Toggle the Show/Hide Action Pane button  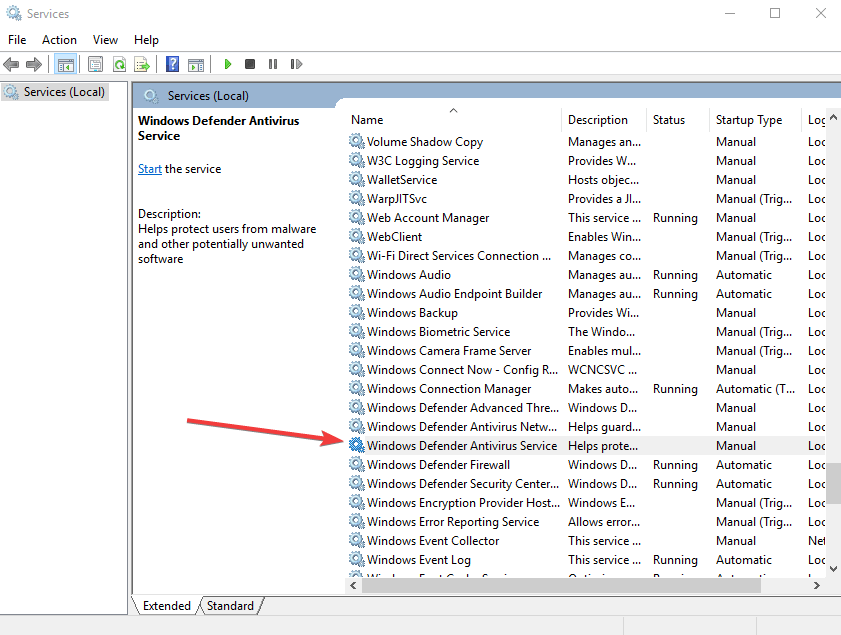coord(196,64)
